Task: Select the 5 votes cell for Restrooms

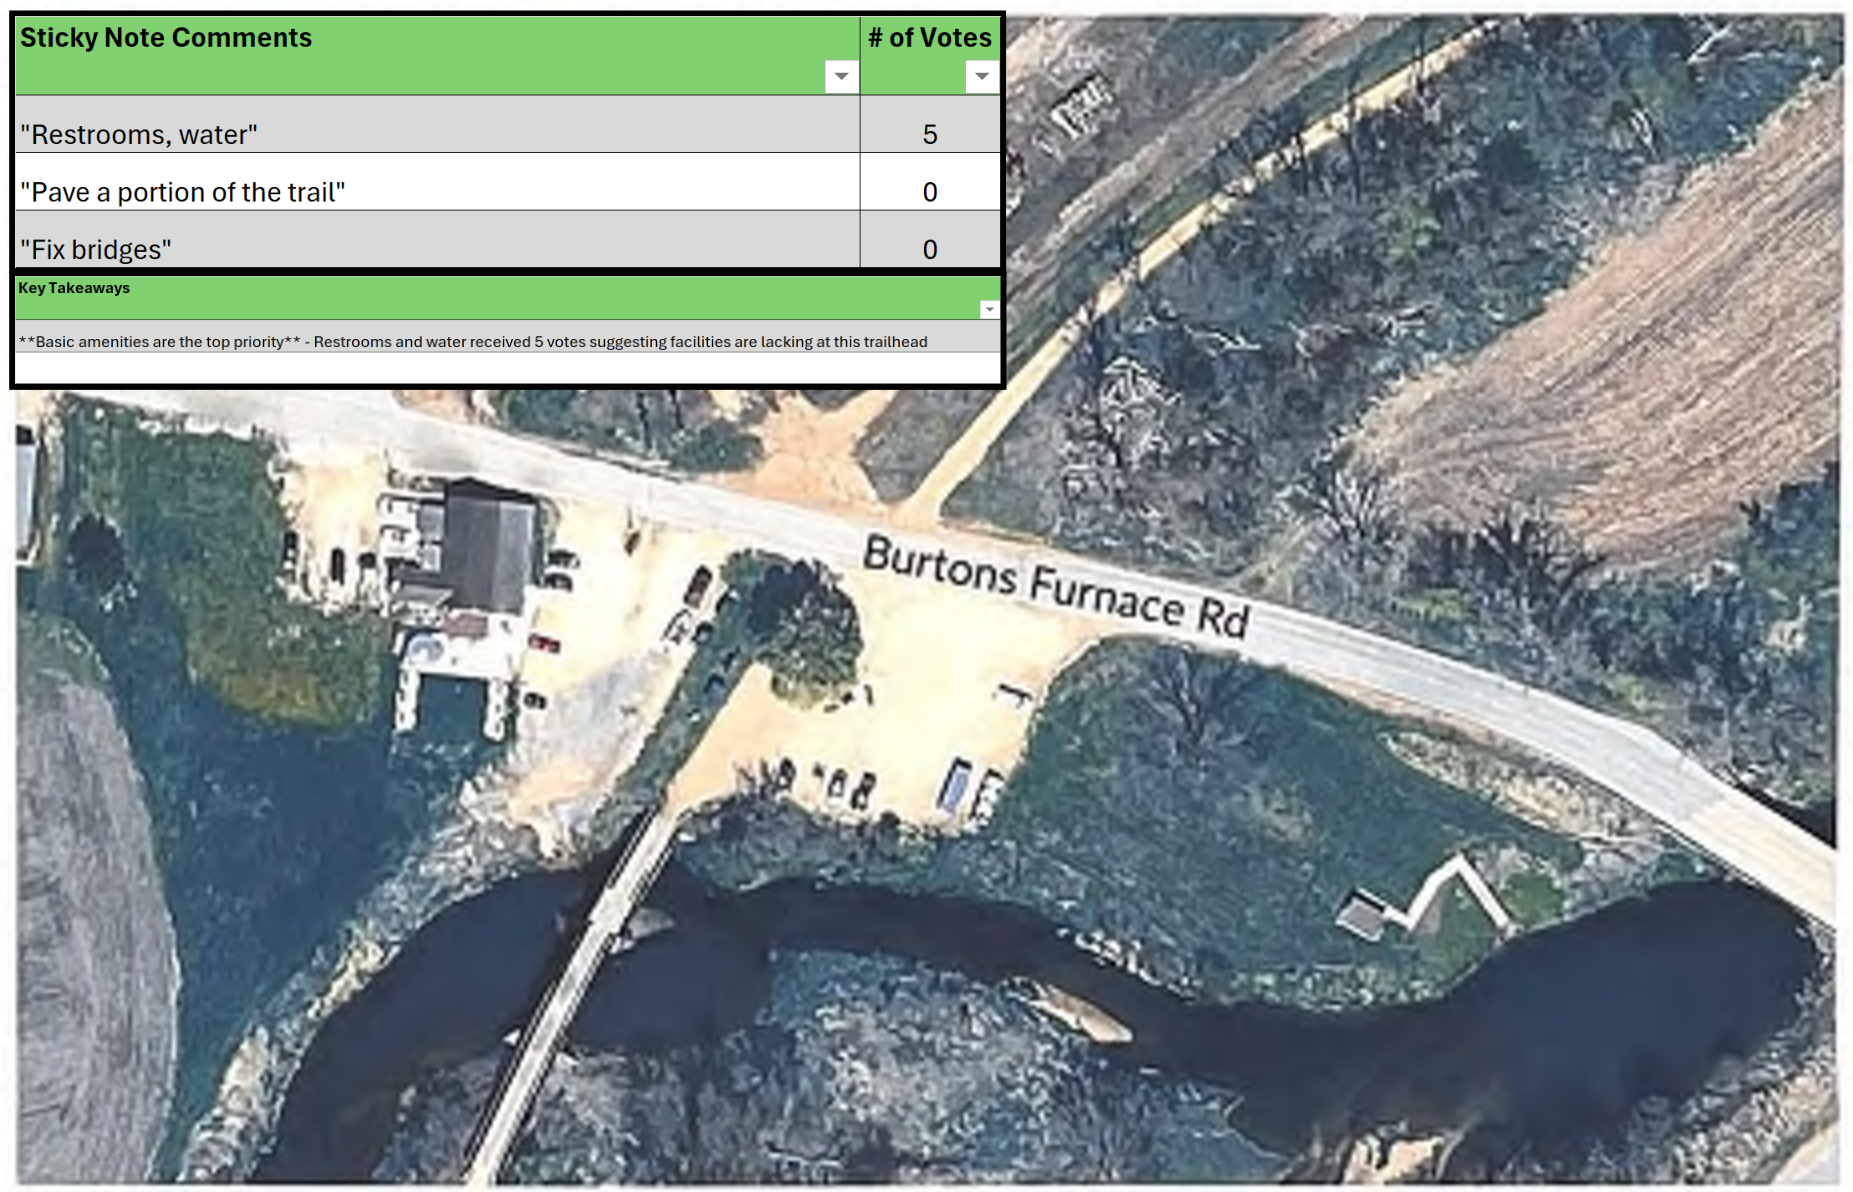Action: [x=930, y=125]
